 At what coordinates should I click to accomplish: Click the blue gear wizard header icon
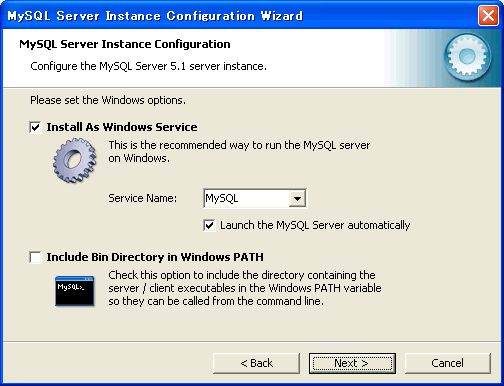click(467, 57)
